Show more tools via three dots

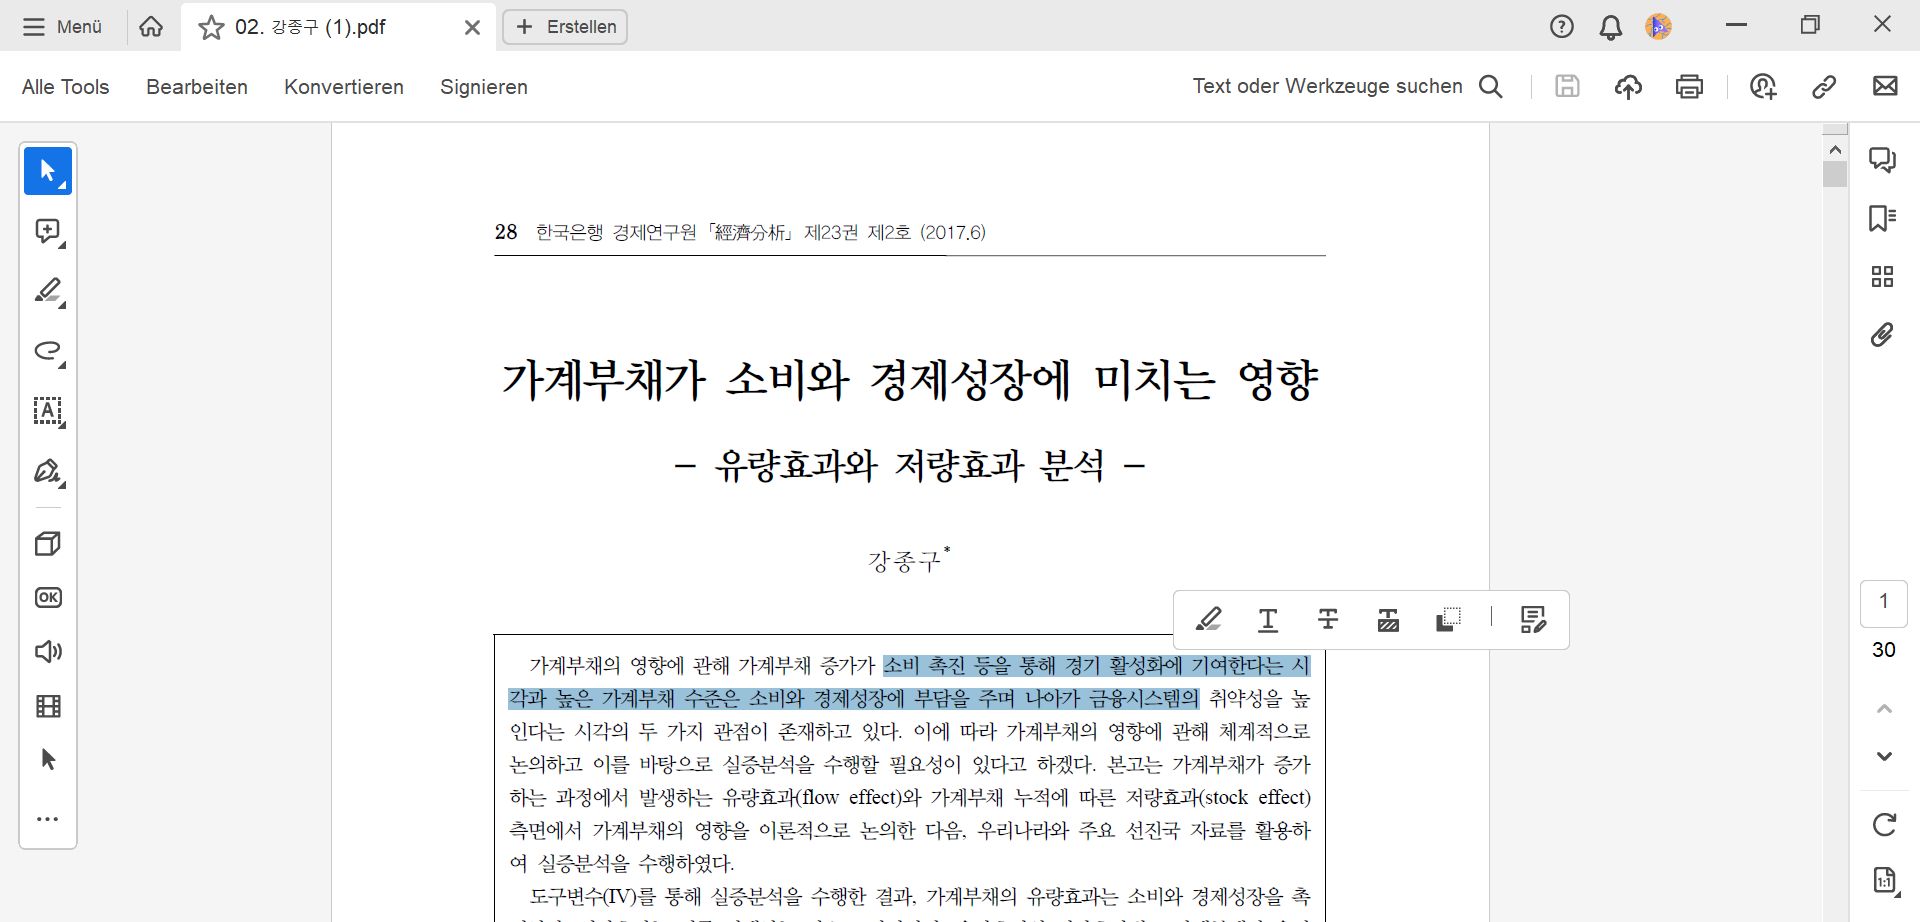(48, 819)
